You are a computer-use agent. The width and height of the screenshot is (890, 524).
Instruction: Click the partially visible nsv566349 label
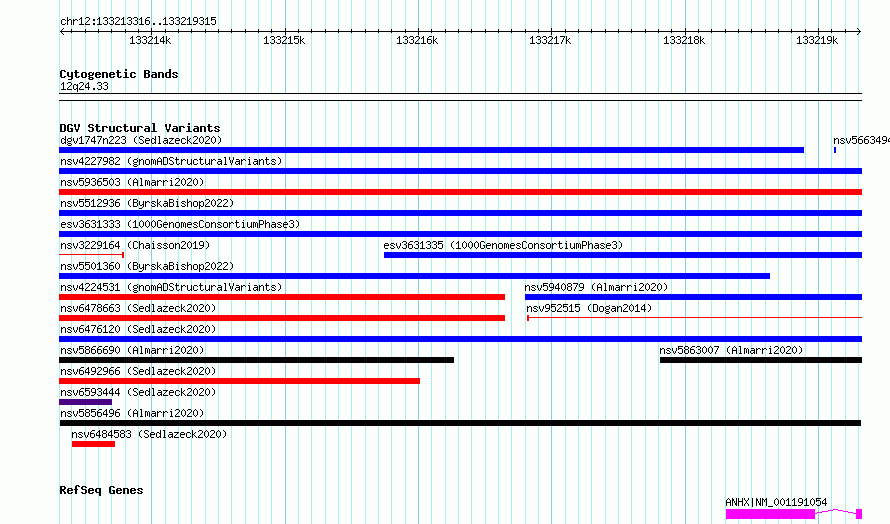coord(861,140)
